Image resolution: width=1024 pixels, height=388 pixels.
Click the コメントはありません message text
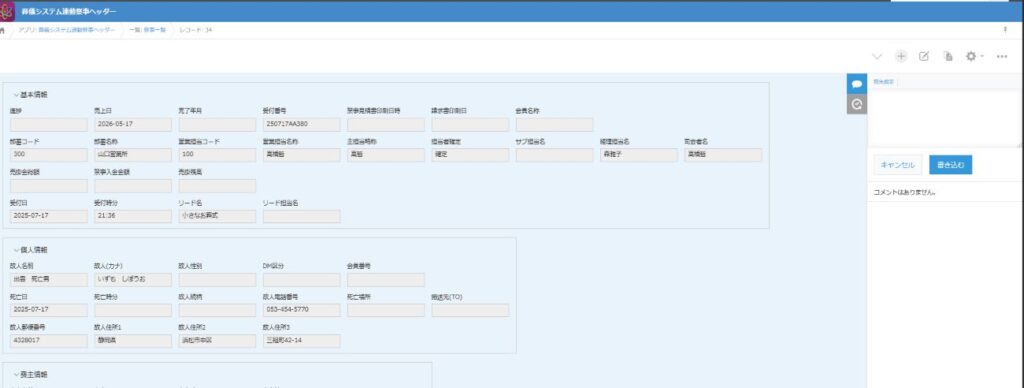click(x=904, y=193)
